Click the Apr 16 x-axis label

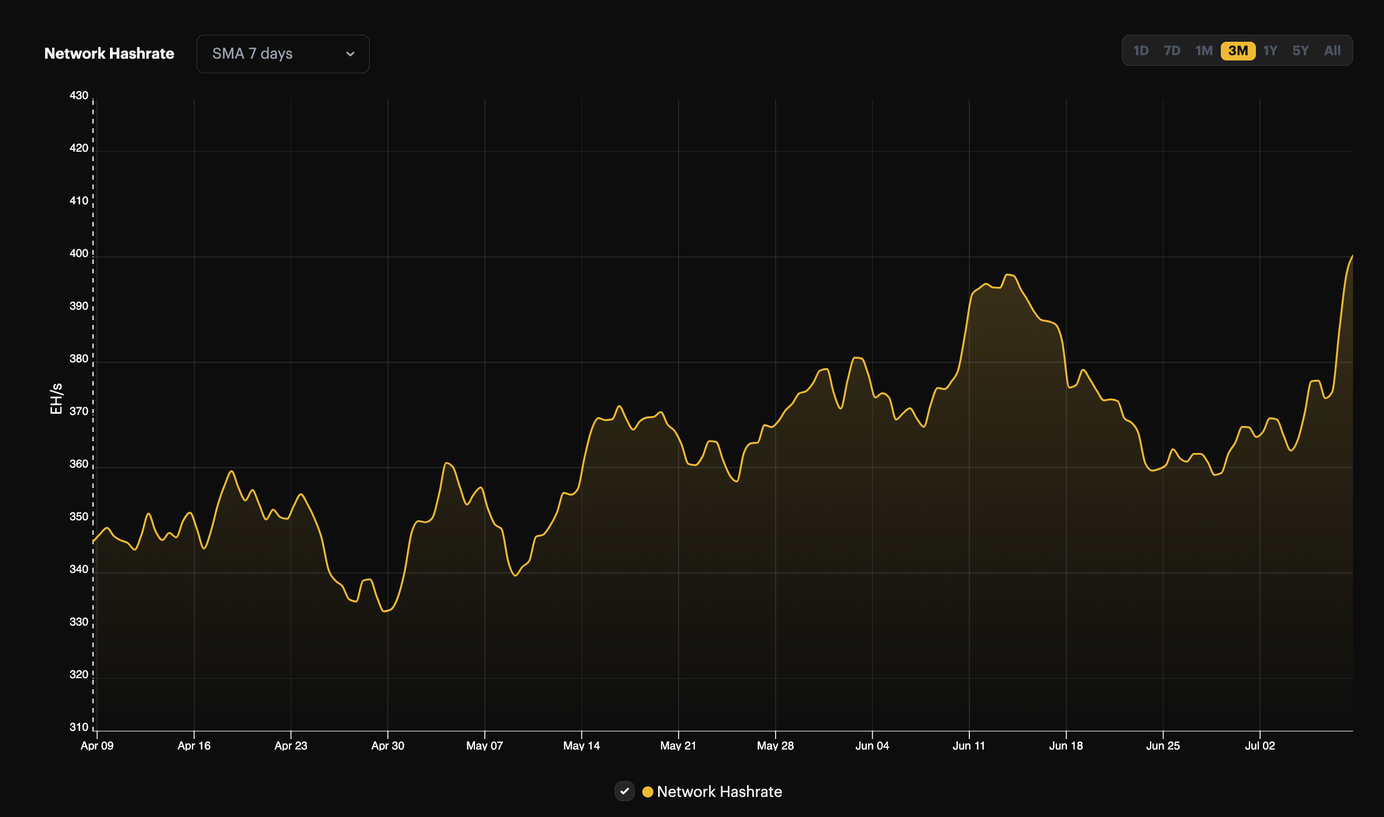pos(193,746)
